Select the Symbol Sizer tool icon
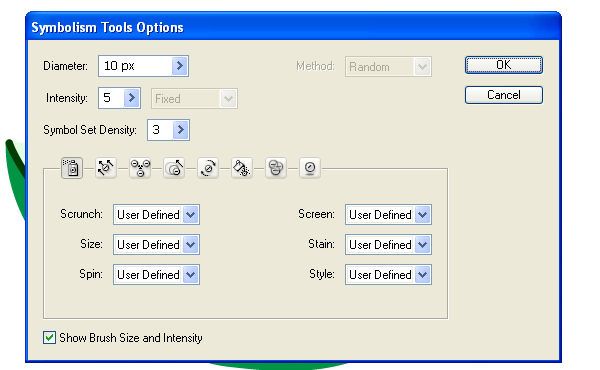 point(174,168)
